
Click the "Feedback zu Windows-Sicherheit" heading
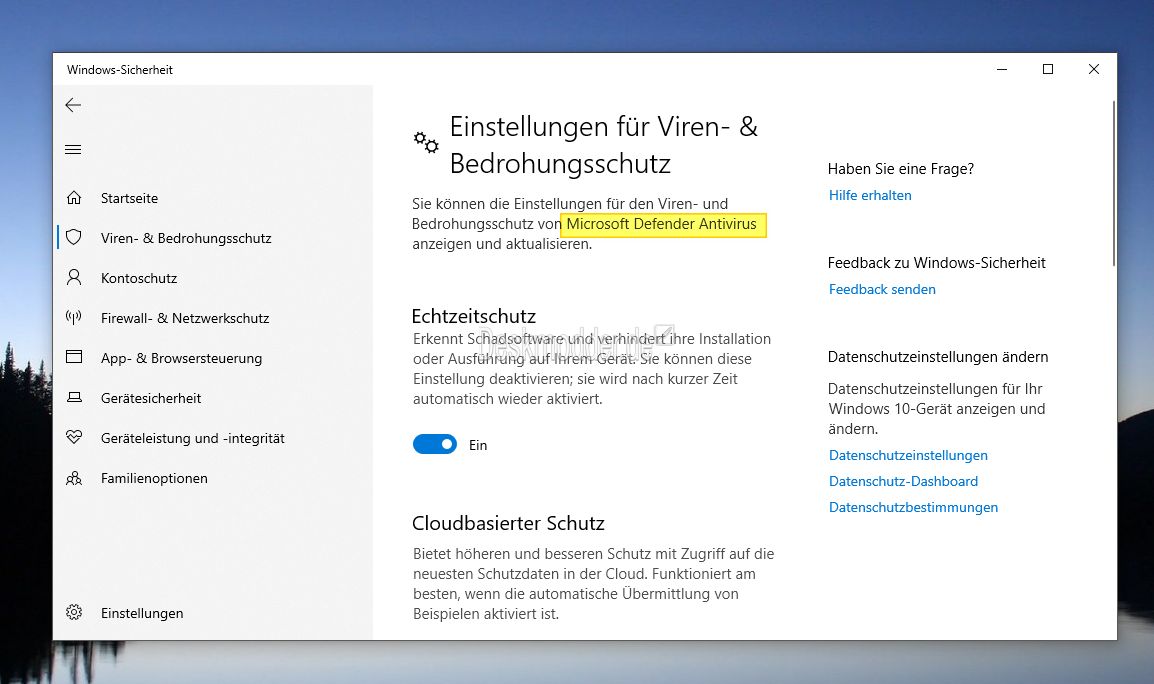tap(936, 263)
